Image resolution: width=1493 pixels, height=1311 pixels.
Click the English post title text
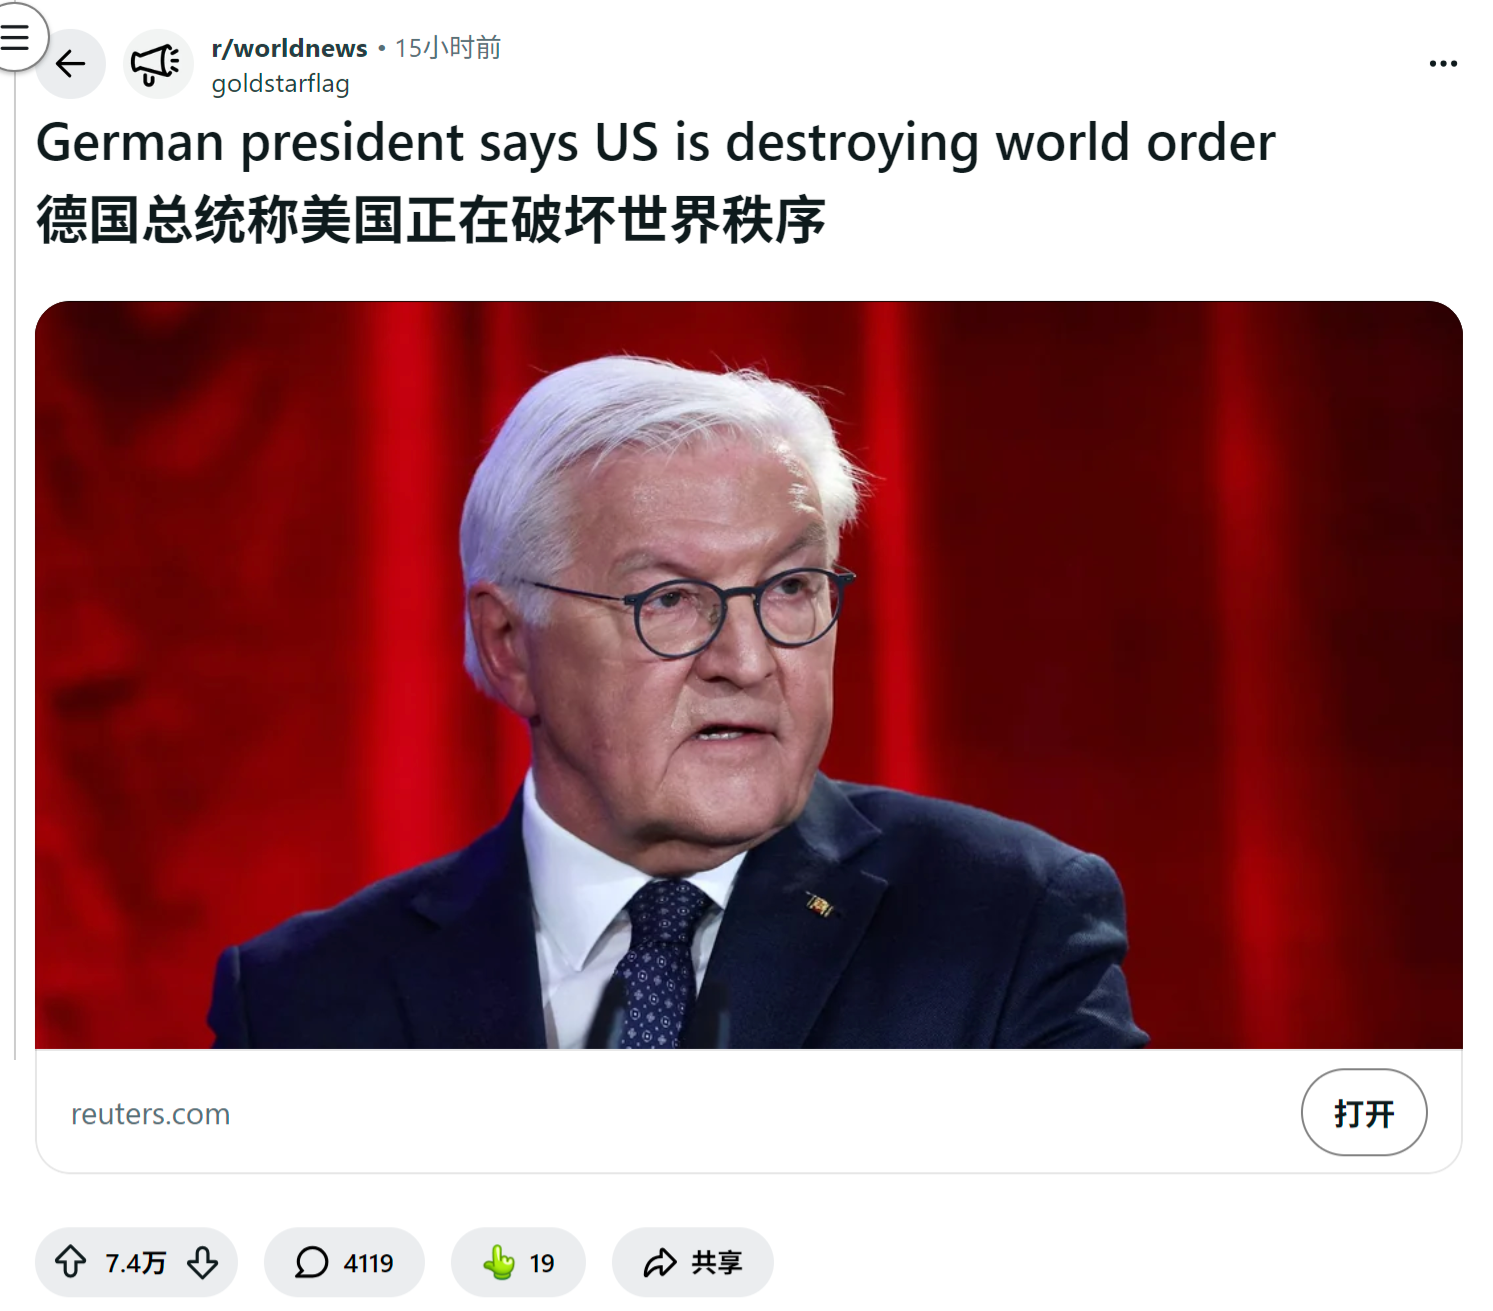tap(656, 142)
